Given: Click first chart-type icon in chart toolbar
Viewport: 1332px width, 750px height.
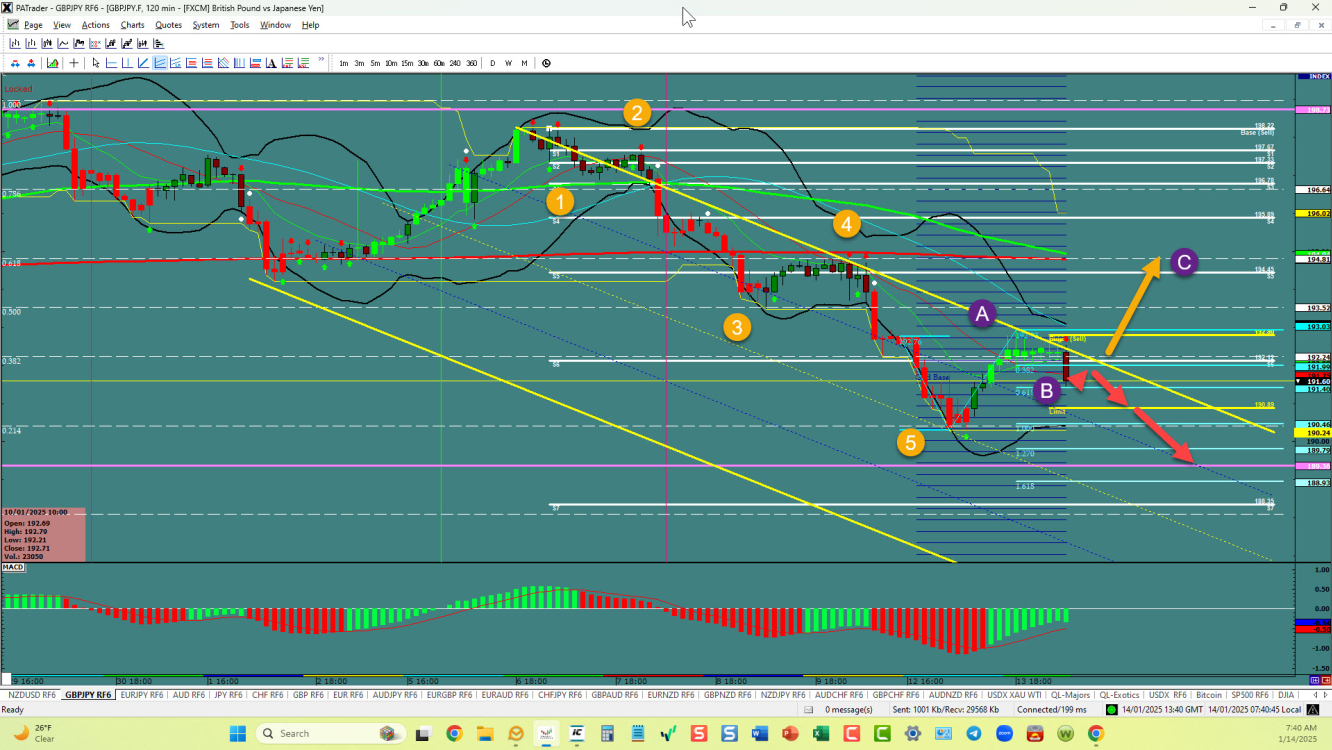Looking at the screenshot, I should click(x=15, y=43).
